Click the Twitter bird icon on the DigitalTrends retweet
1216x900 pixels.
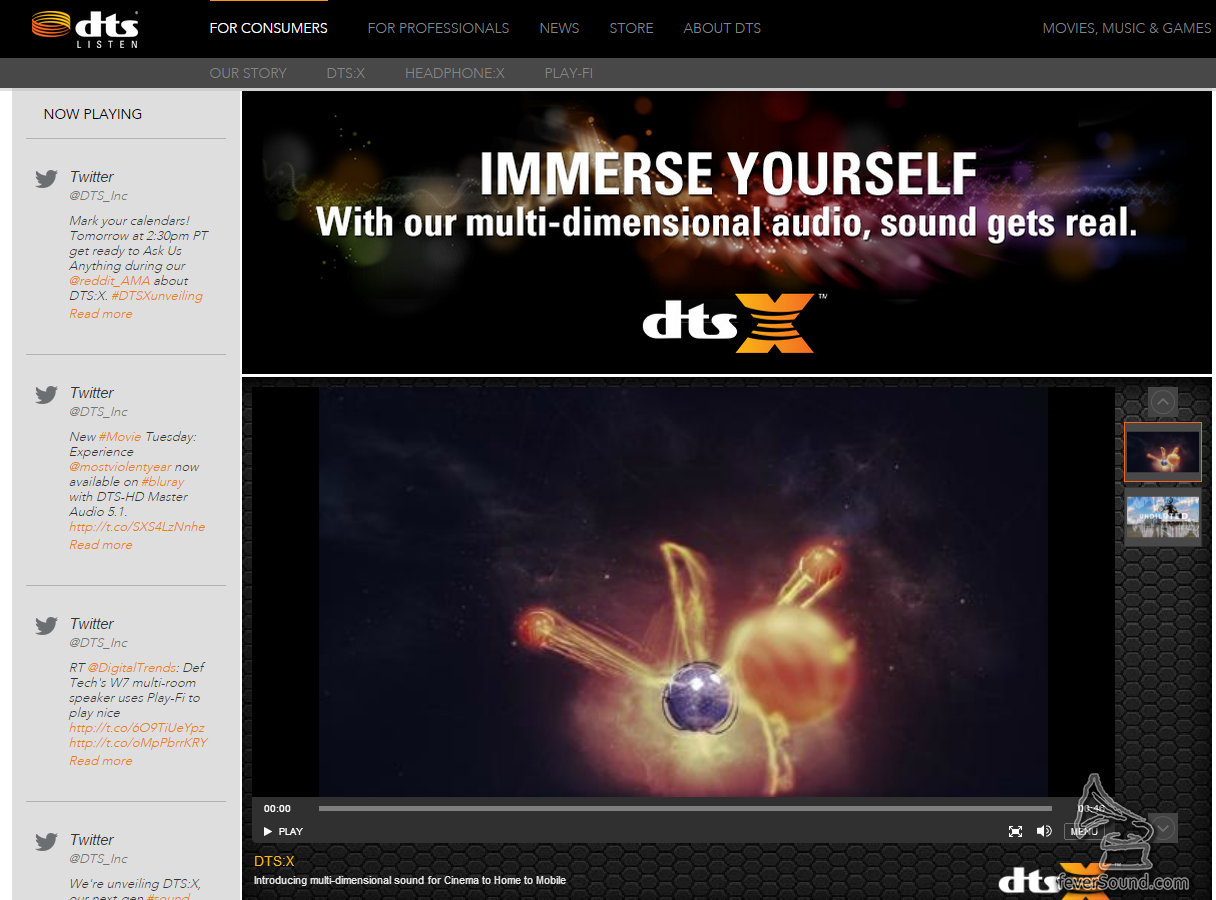coord(46,626)
